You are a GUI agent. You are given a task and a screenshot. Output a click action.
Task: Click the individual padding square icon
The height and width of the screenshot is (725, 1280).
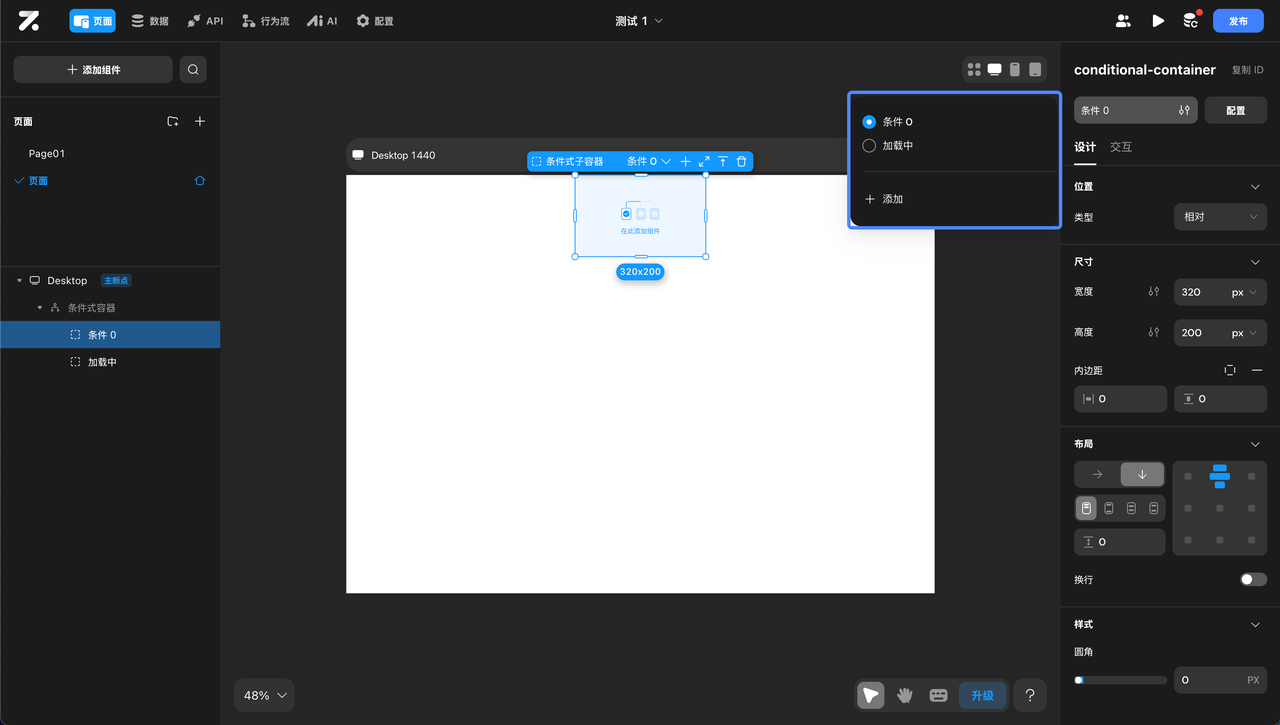click(1230, 370)
